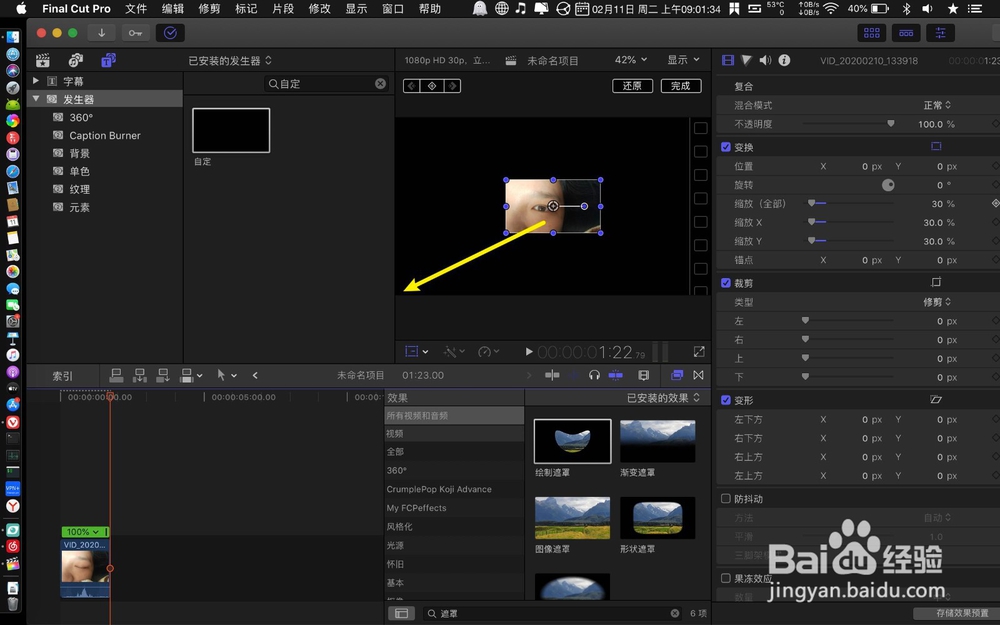The width and height of the screenshot is (1000, 625).
Task: Select the Insert clip icon
Action: click(x=138, y=375)
